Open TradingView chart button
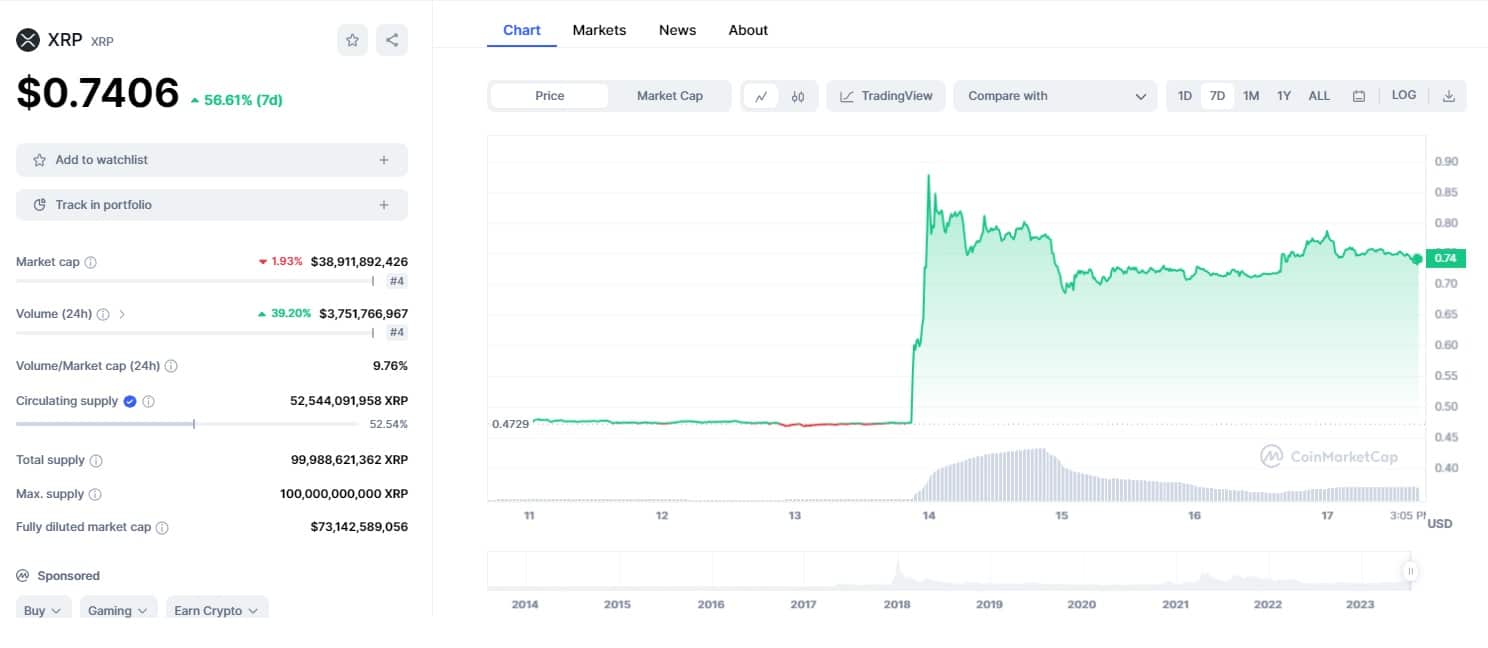 886,96
